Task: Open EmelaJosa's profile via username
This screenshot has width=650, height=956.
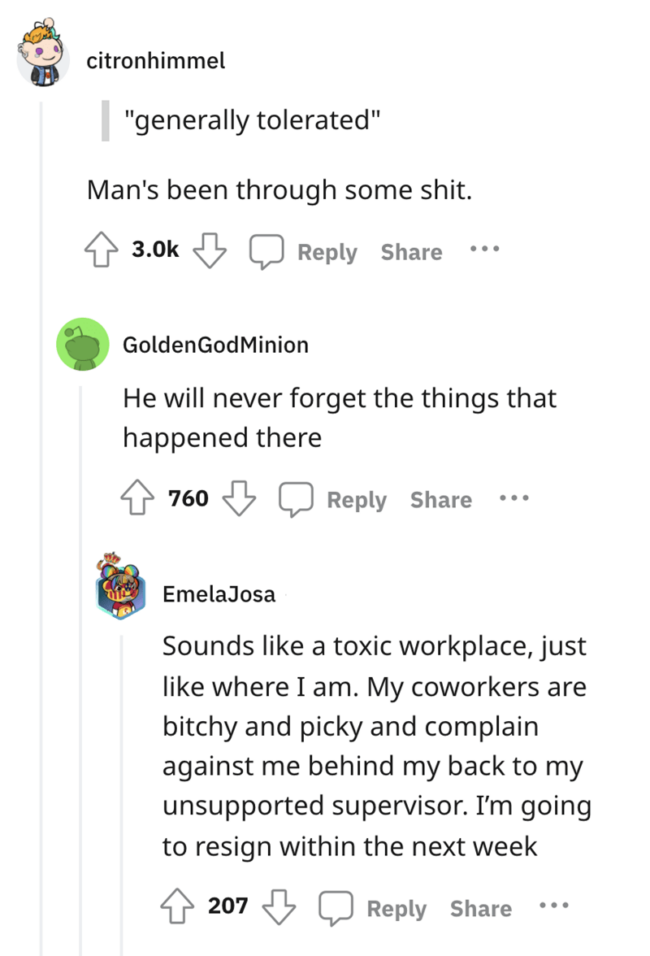Action: click(219, 593)
